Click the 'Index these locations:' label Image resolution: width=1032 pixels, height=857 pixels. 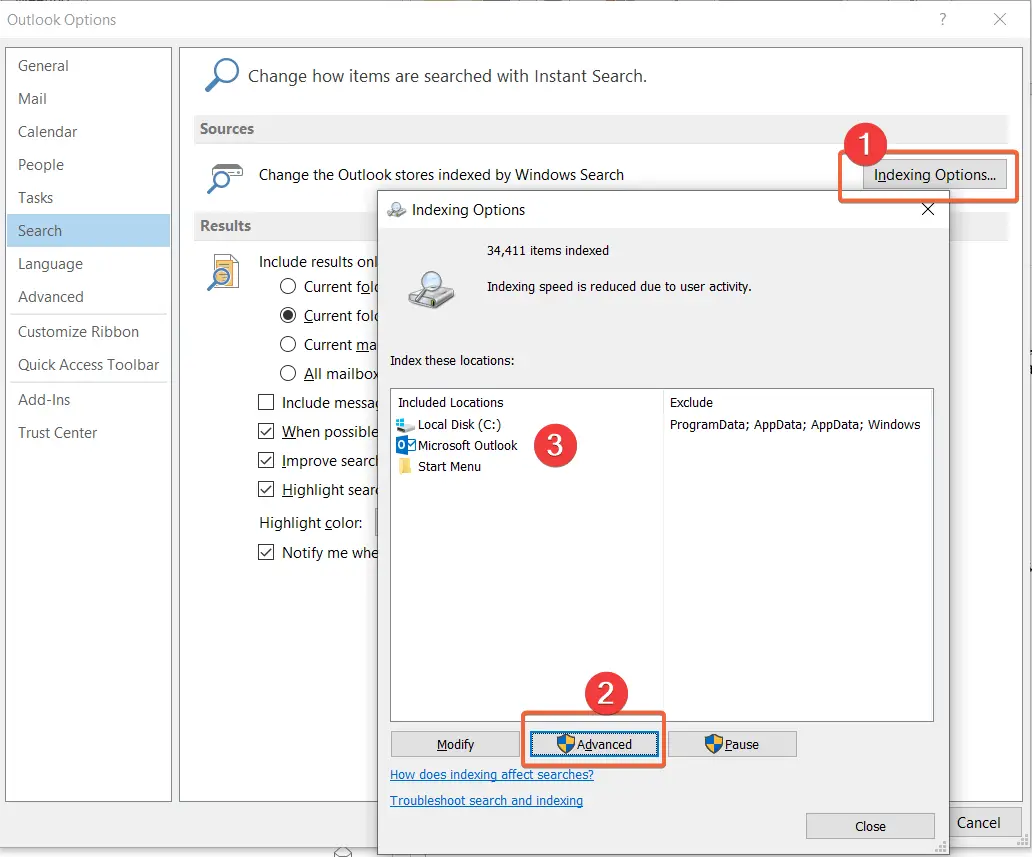[452, 361]
